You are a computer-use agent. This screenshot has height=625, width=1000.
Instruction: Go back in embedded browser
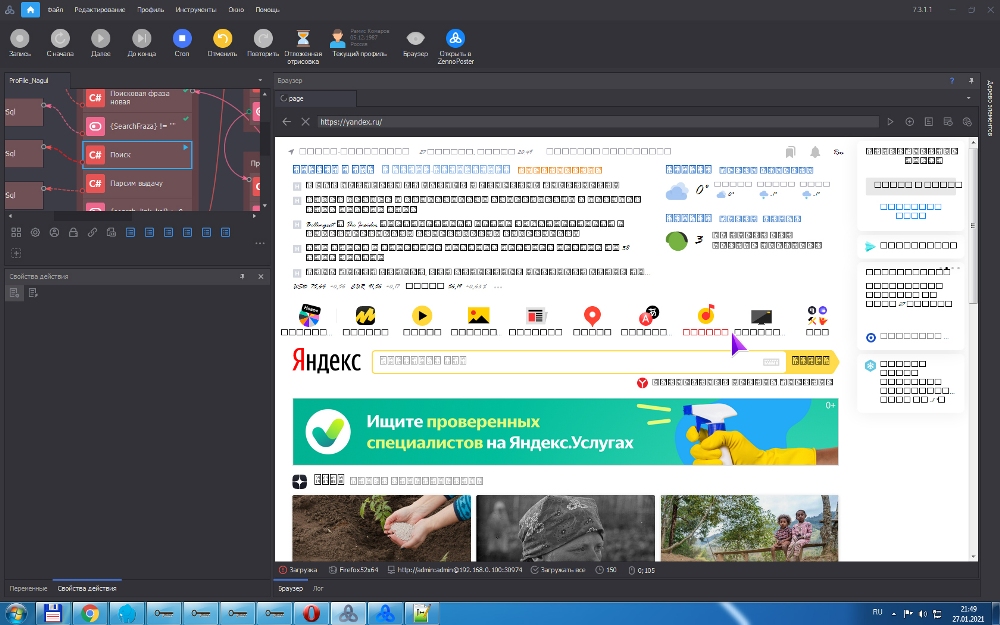coord(287,122)
